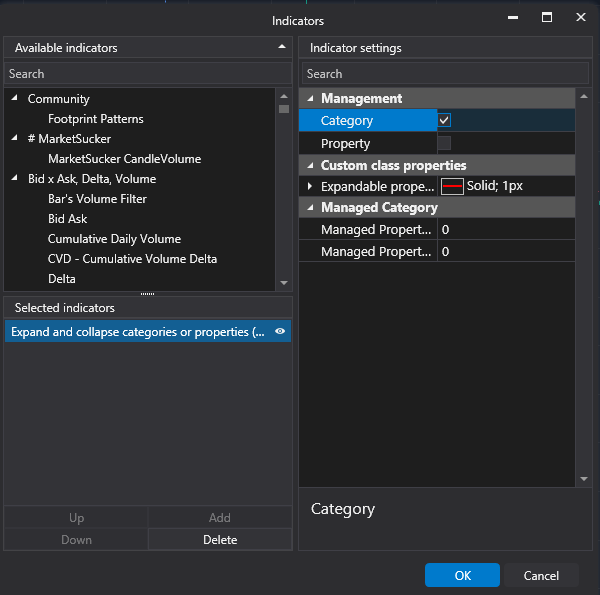The height and width of the screenshot is (595, 600).
Task: Select the Bid Ask indicator
Action: 67,218
